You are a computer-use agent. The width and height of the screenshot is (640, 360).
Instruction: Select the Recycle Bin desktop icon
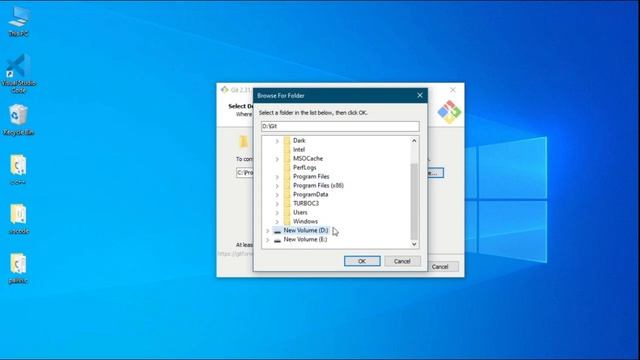[19, 120]
